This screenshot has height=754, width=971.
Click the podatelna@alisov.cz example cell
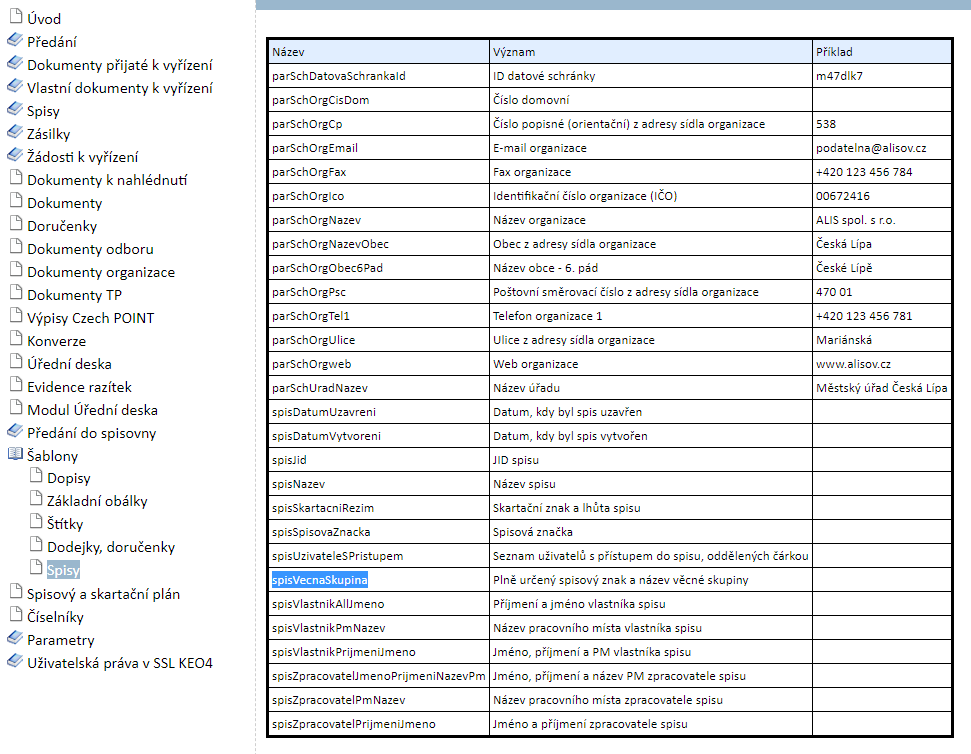[x=870, y=148]
